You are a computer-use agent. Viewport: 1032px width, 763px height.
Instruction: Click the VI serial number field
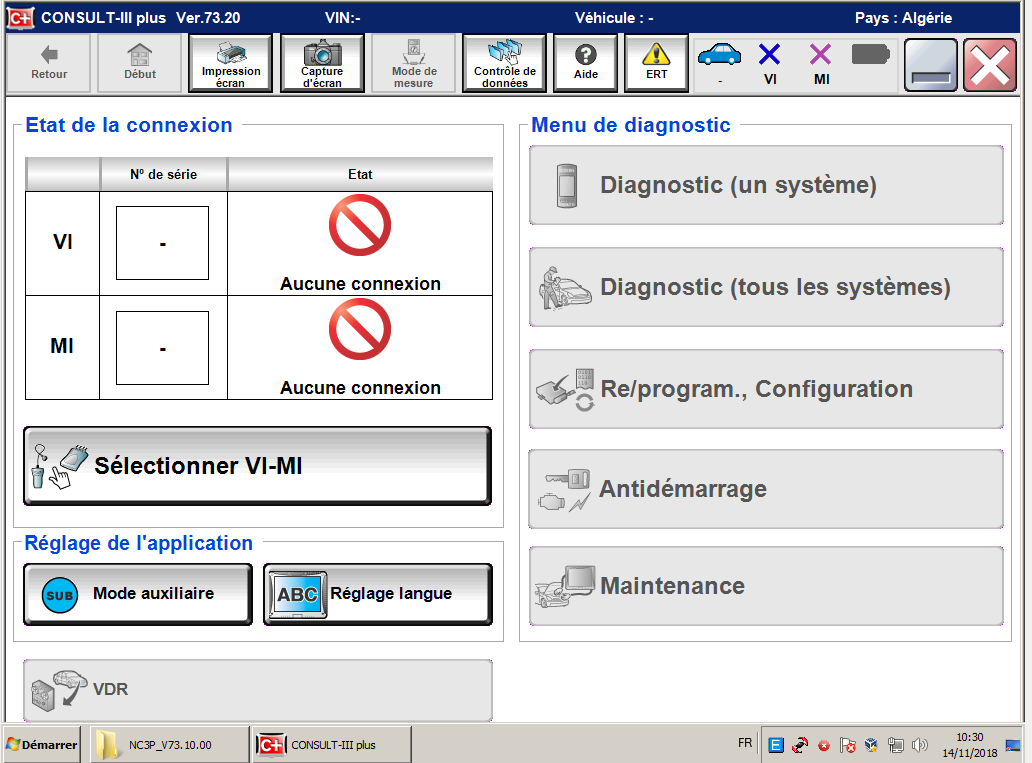pyautogui.click(x=163, y=243)
